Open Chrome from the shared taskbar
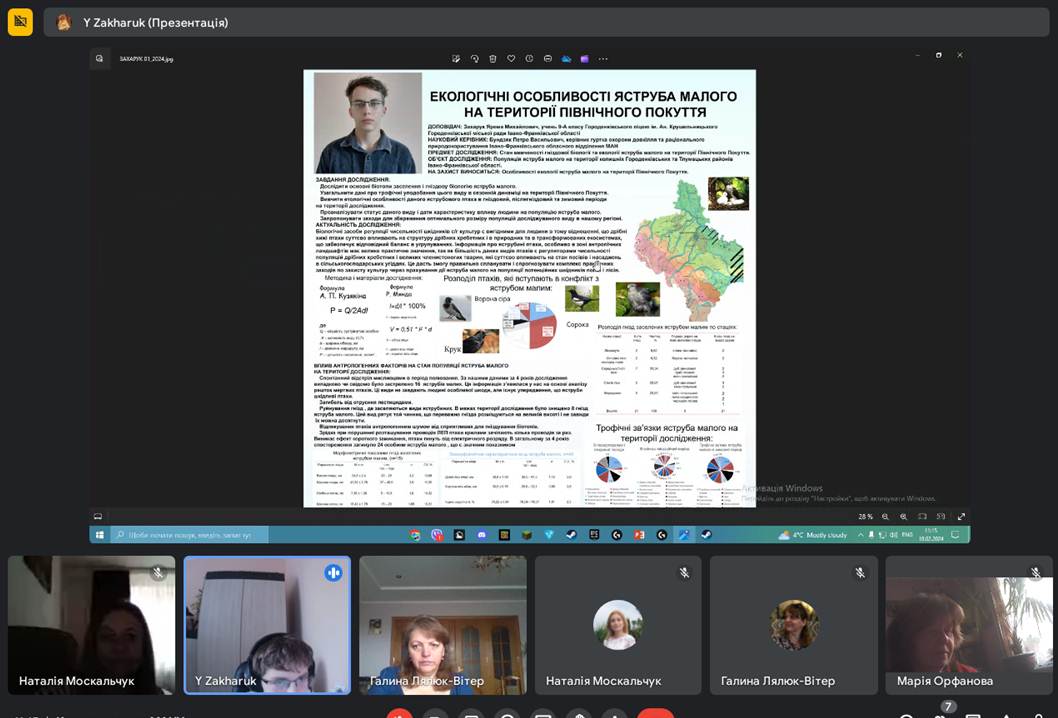Screen dimensions: 1058x718 pyautogui.click(x=415, y=535)
